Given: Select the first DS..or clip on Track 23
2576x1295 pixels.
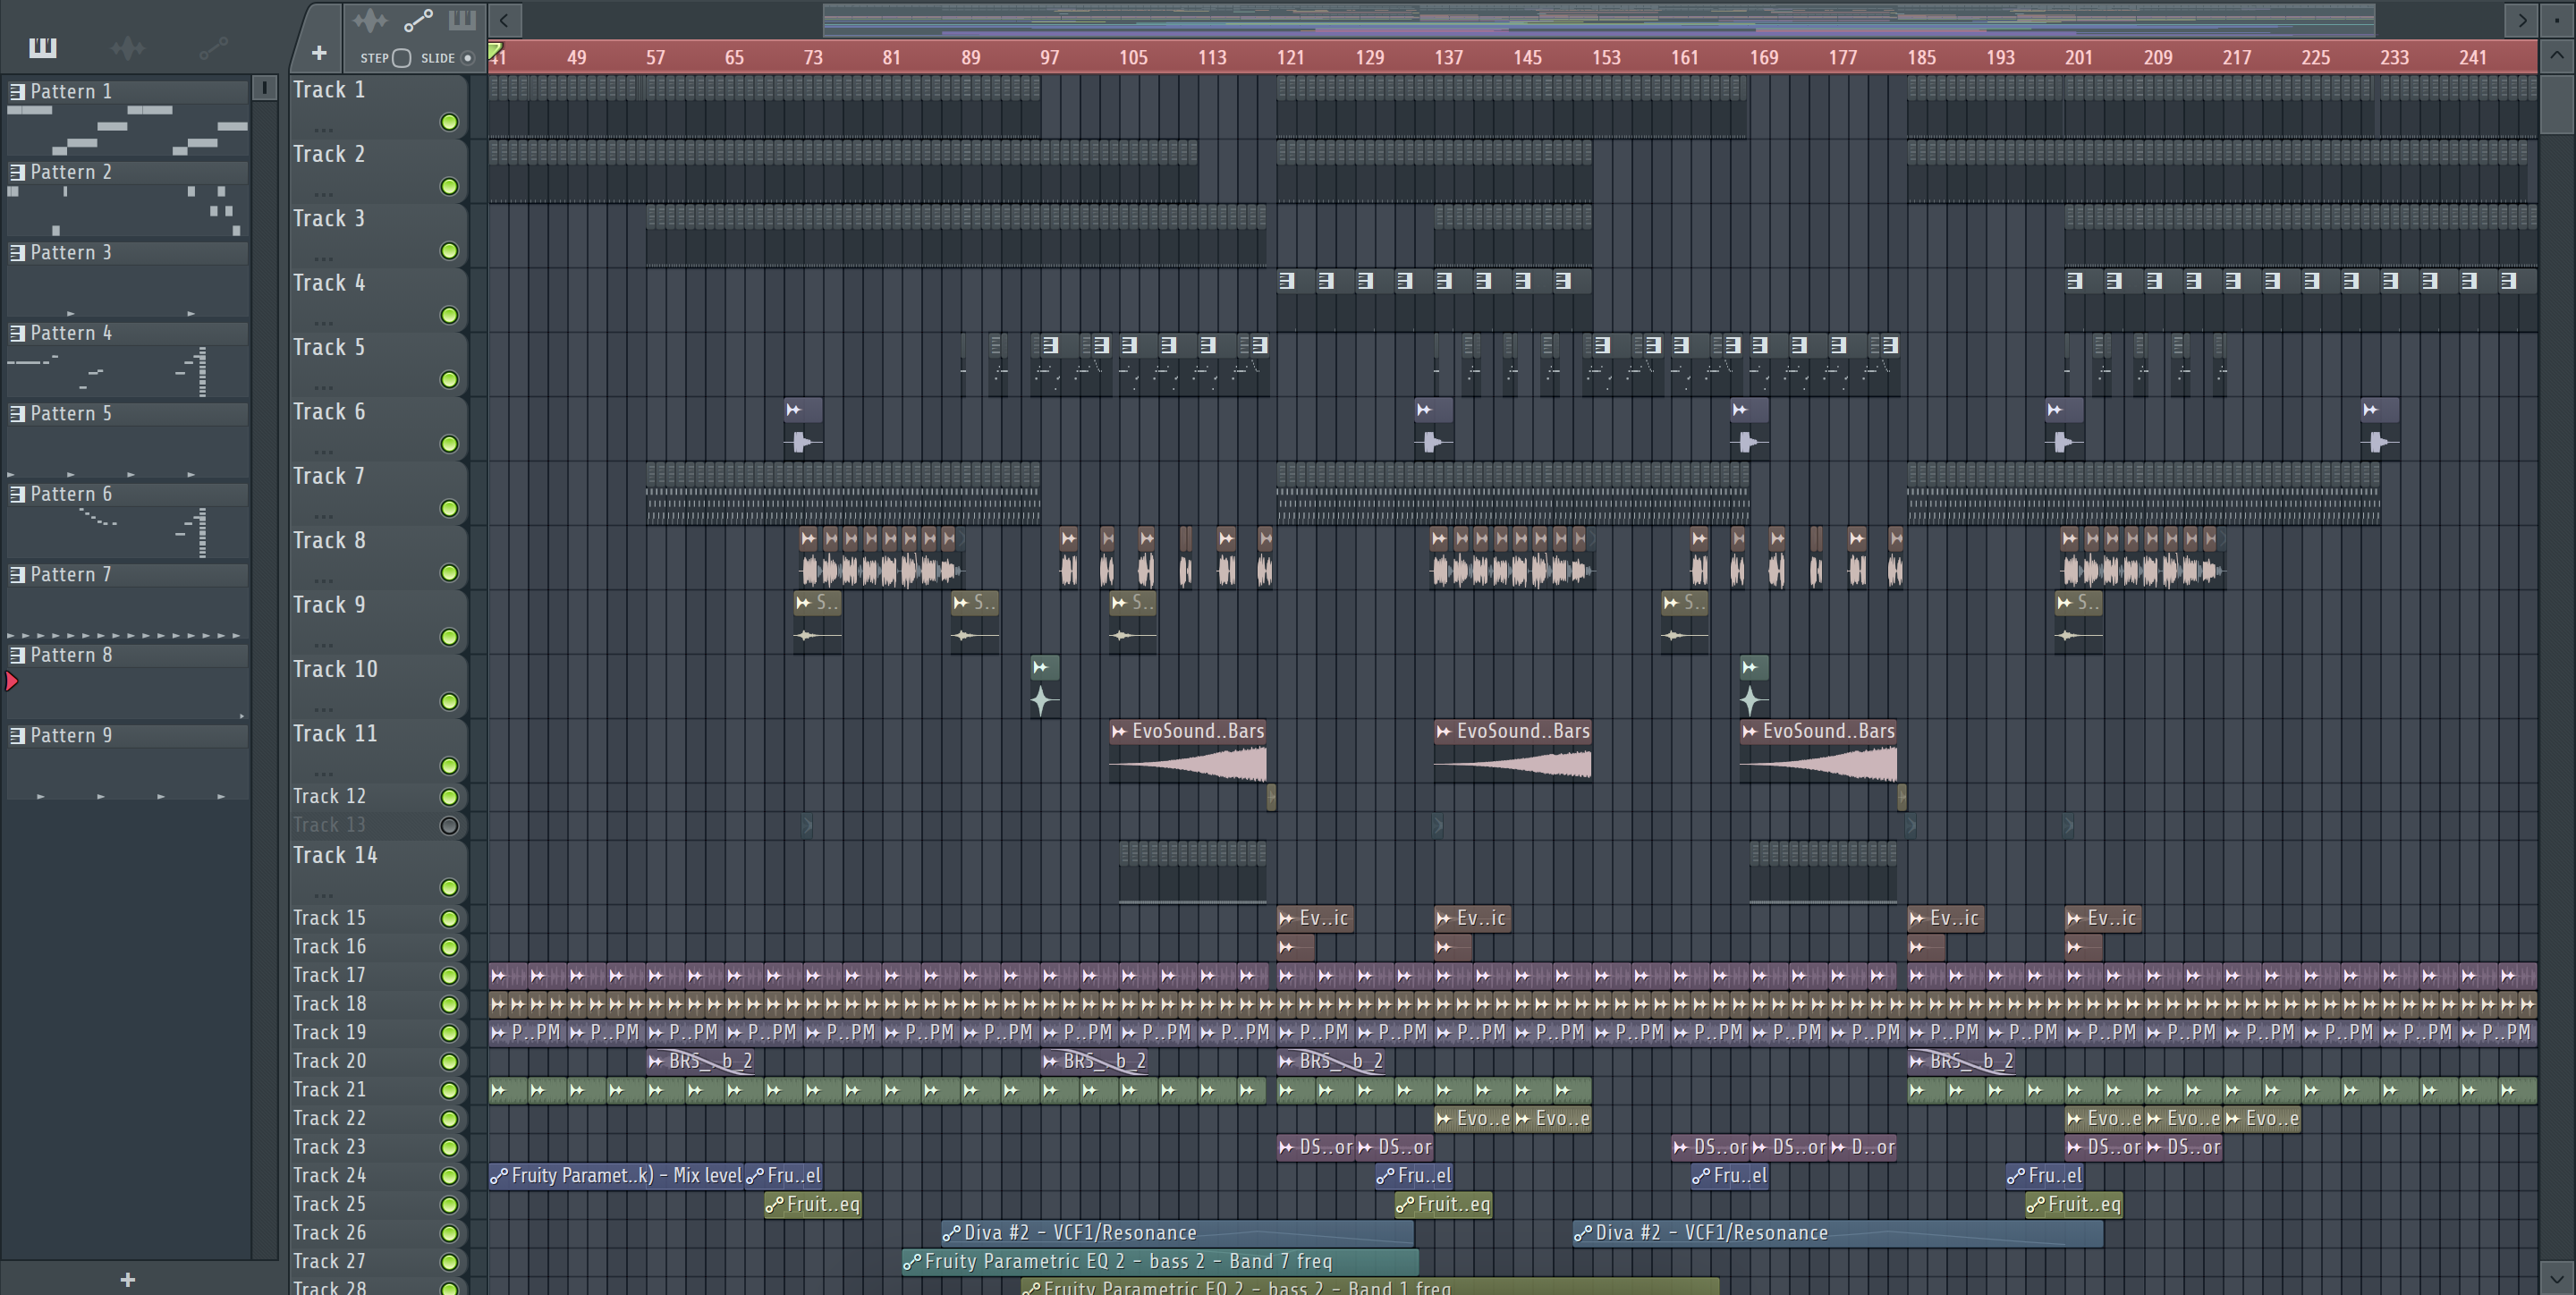Looking at the screenshot, I should [x=1316, y=1148].
